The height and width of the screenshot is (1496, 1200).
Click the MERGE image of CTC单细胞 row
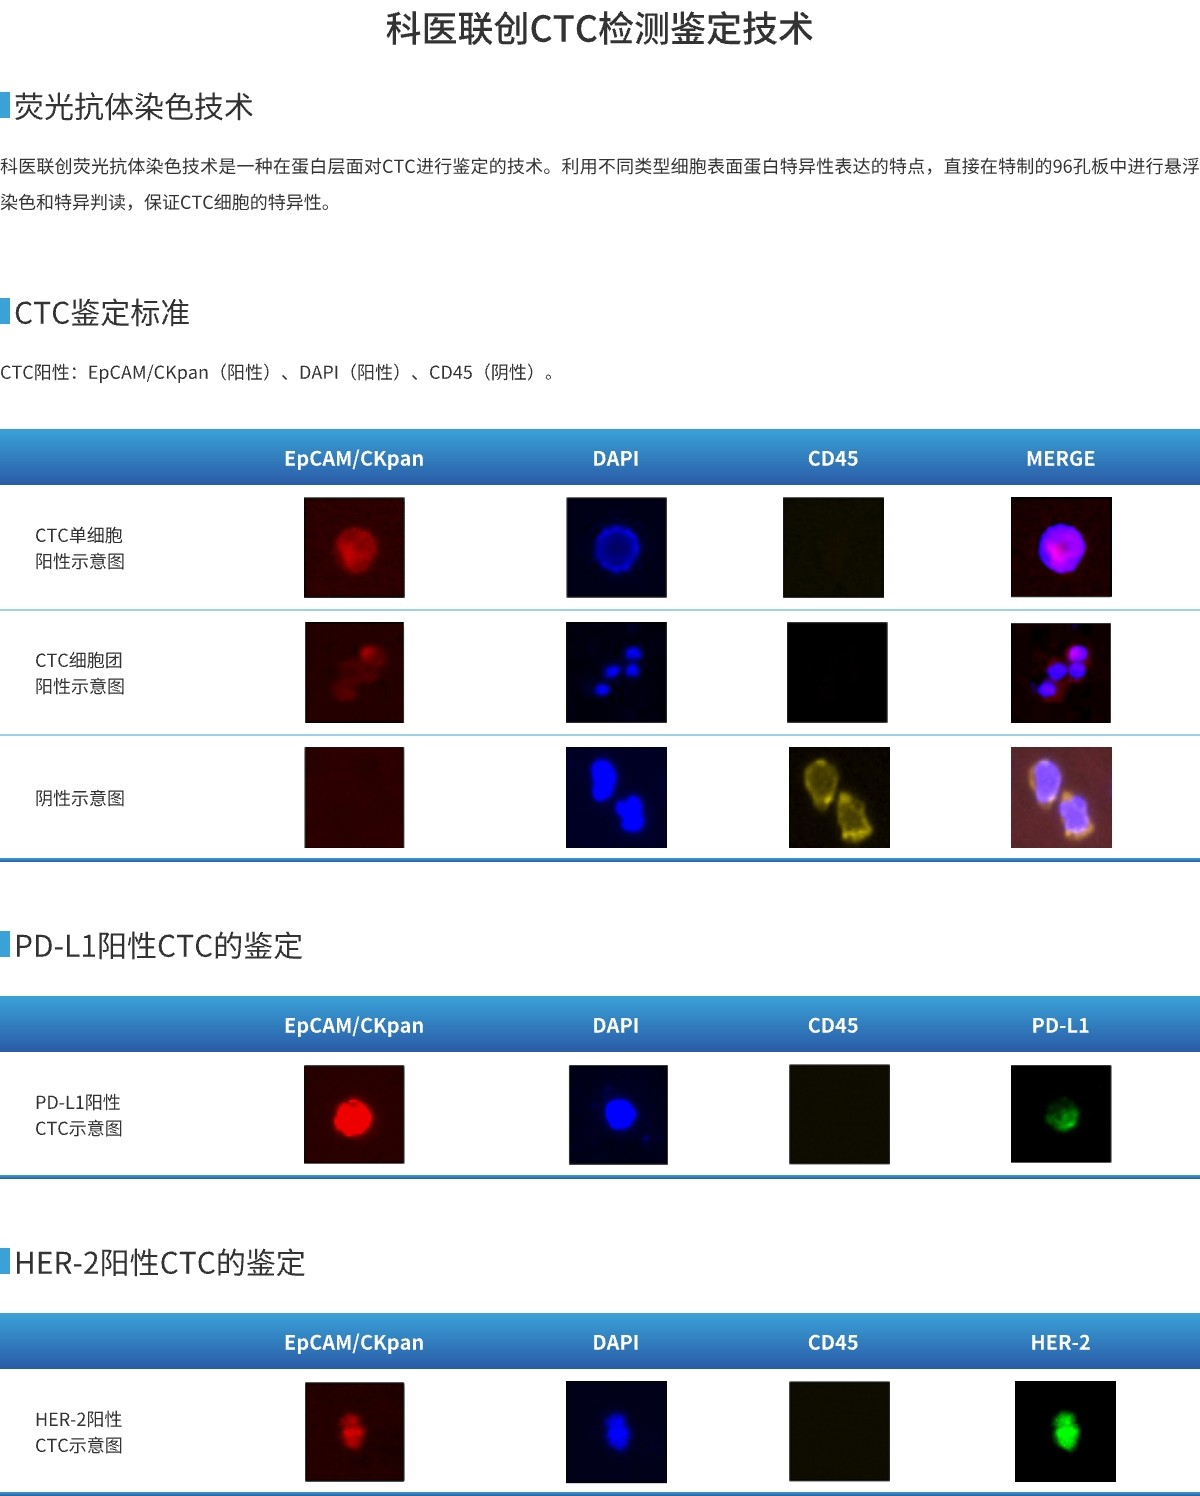tap(1061, 548)
